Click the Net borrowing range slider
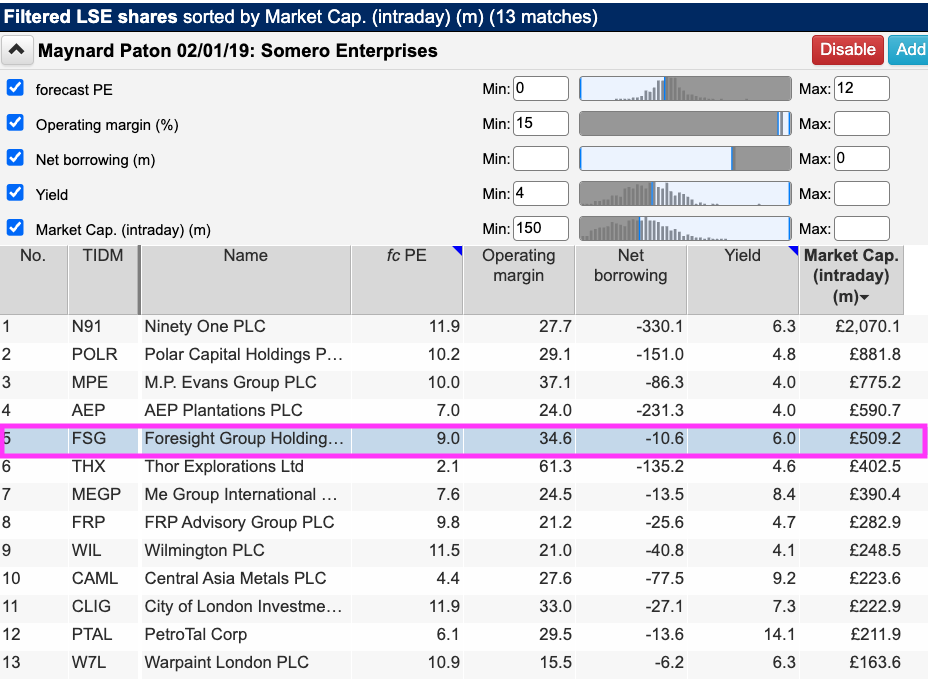 685,159
